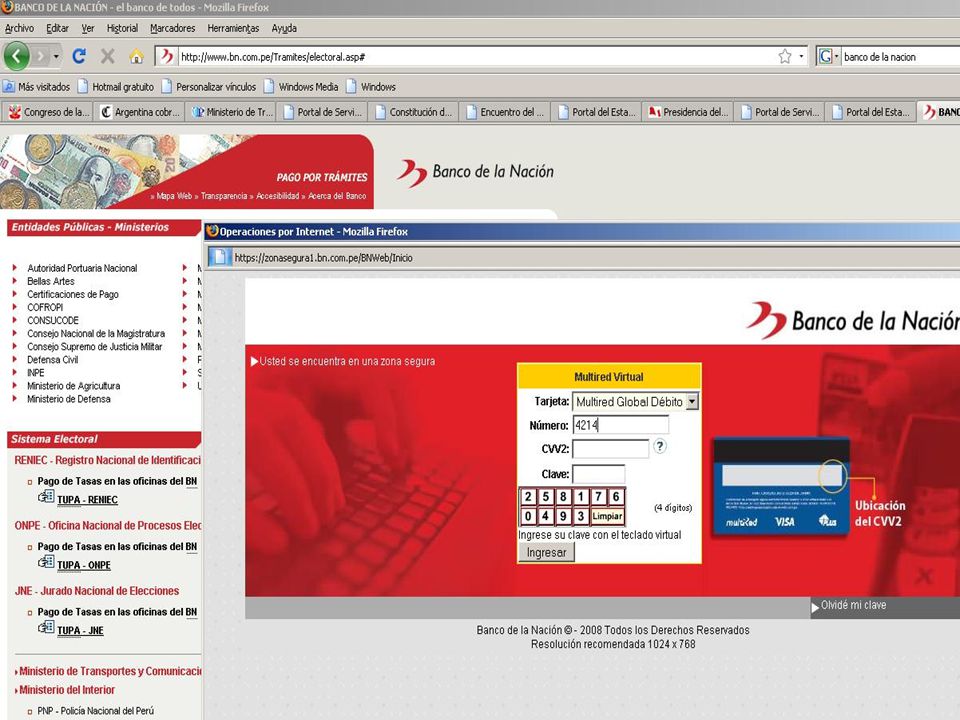Open the Personalizar vínculos bookmark
Image resolution: width=960 pixels, height=720 pixels.
click(x=209, y=87)
